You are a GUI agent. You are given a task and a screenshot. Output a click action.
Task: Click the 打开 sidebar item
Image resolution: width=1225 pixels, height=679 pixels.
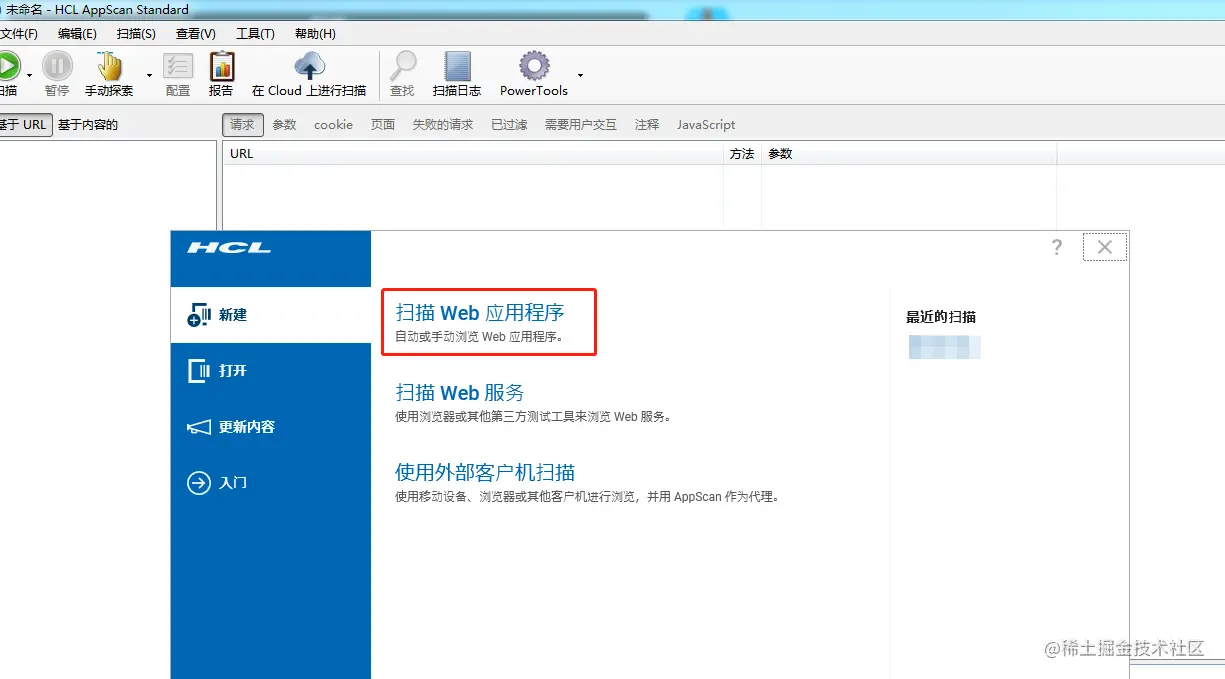click(271, 371)
